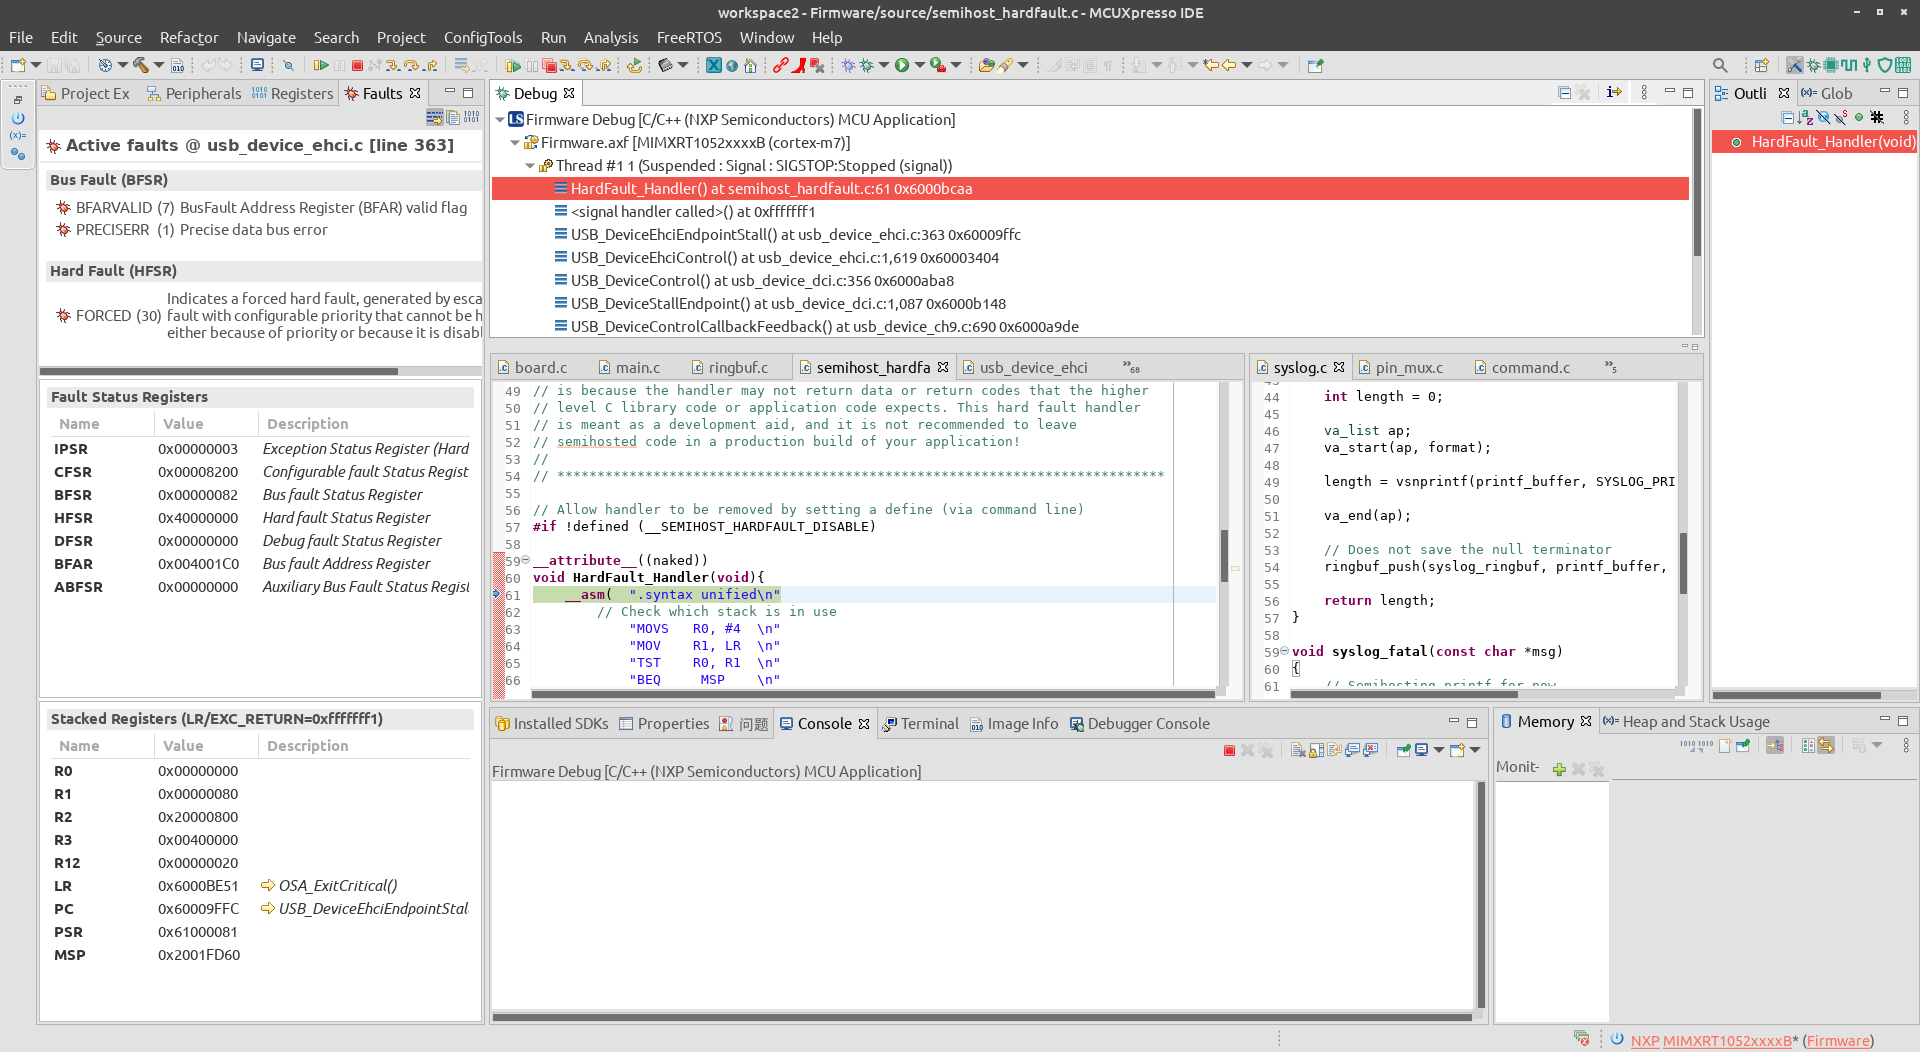Screen dimensions: 1920x1052
Task: Toggle the green dot filter in Outline toolbar
Action: (1859, 117)
